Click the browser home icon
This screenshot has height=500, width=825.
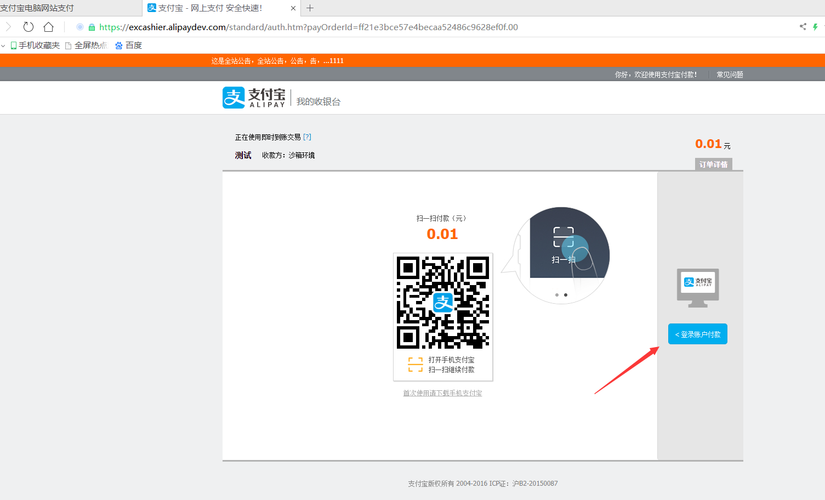[48, 27]
